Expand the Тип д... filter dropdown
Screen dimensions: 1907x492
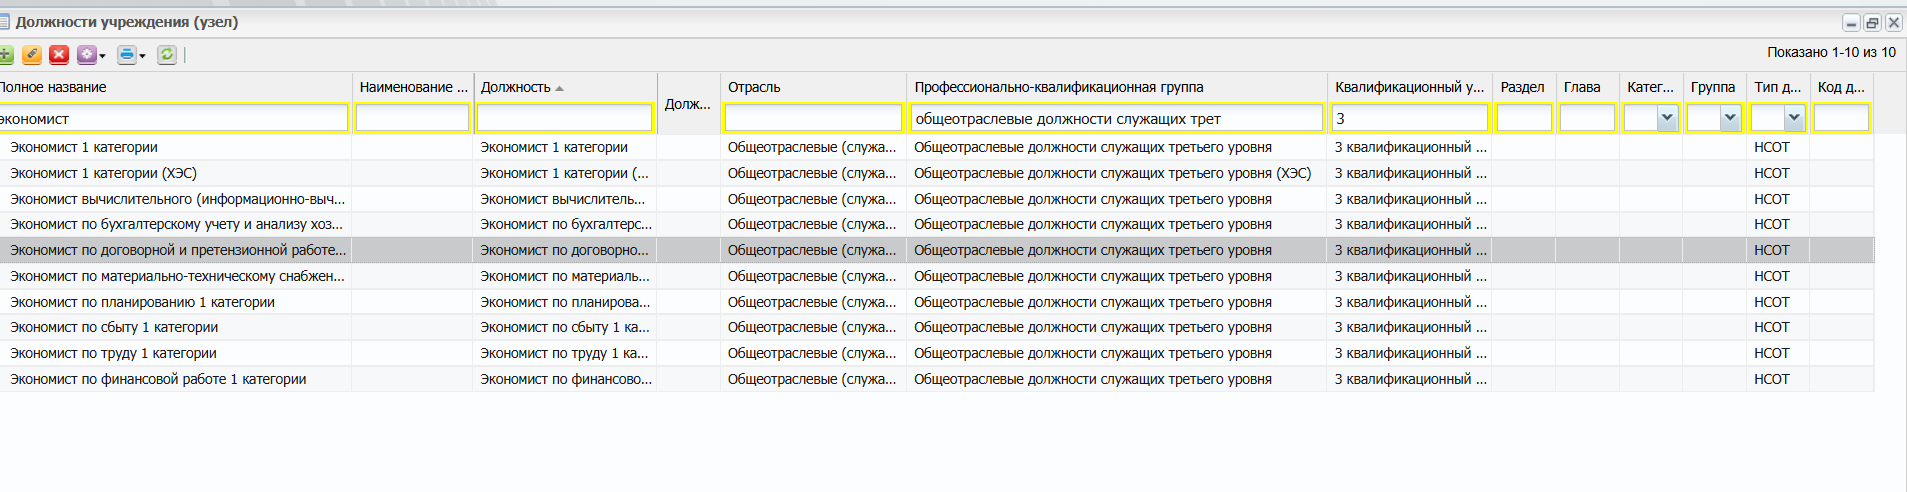pos(1794,118)
